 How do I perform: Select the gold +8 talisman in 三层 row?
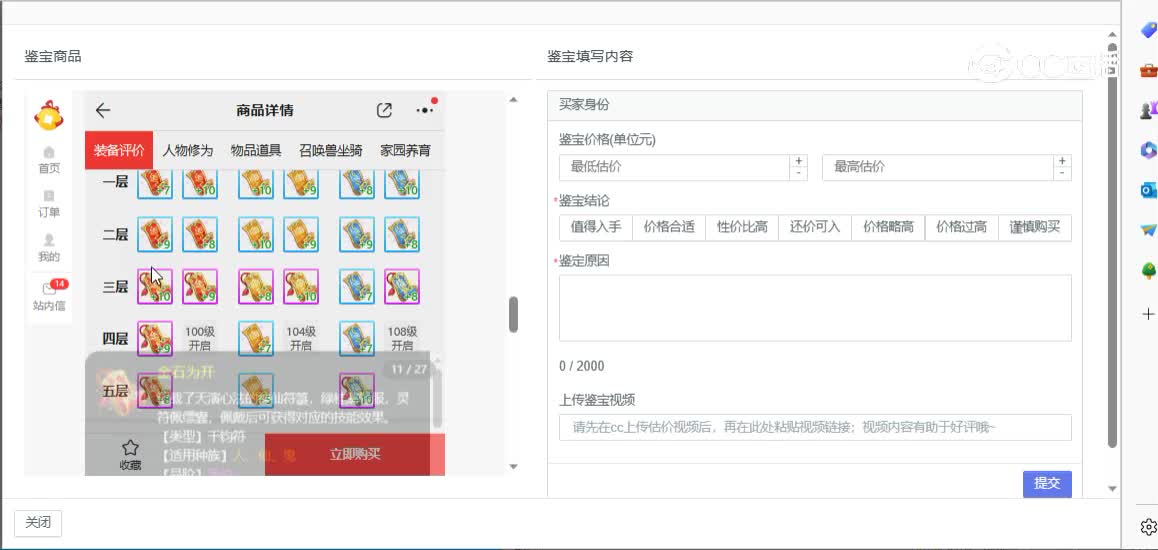pos(256,286)
